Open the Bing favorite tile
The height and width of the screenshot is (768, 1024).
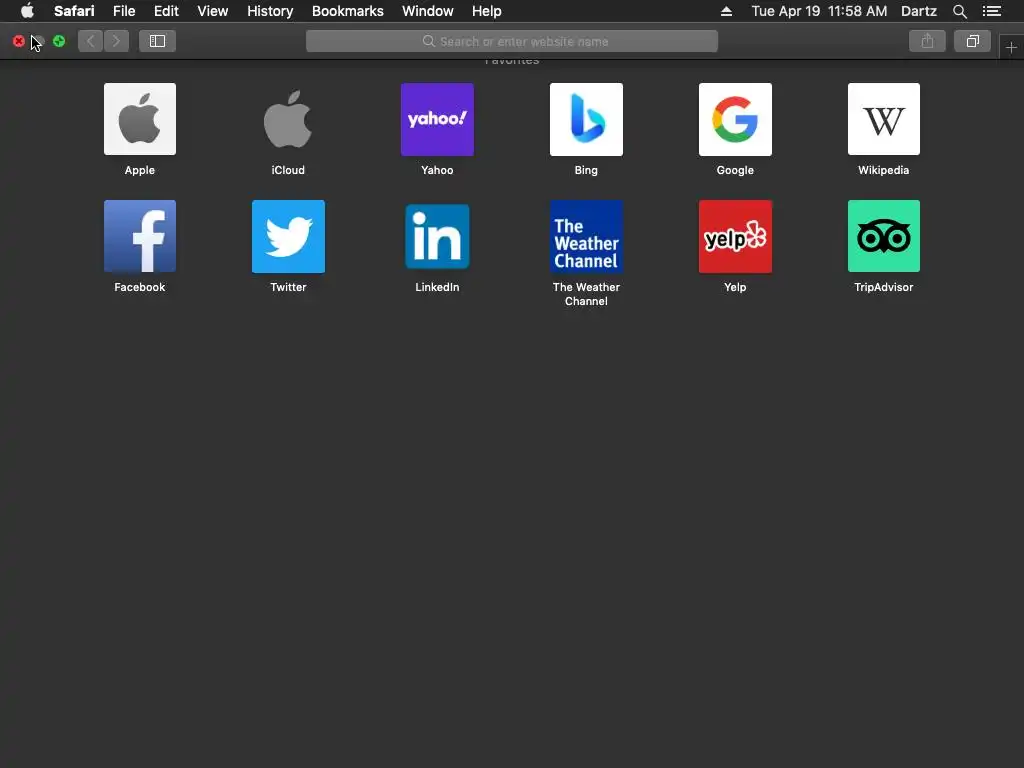(586, 119)
